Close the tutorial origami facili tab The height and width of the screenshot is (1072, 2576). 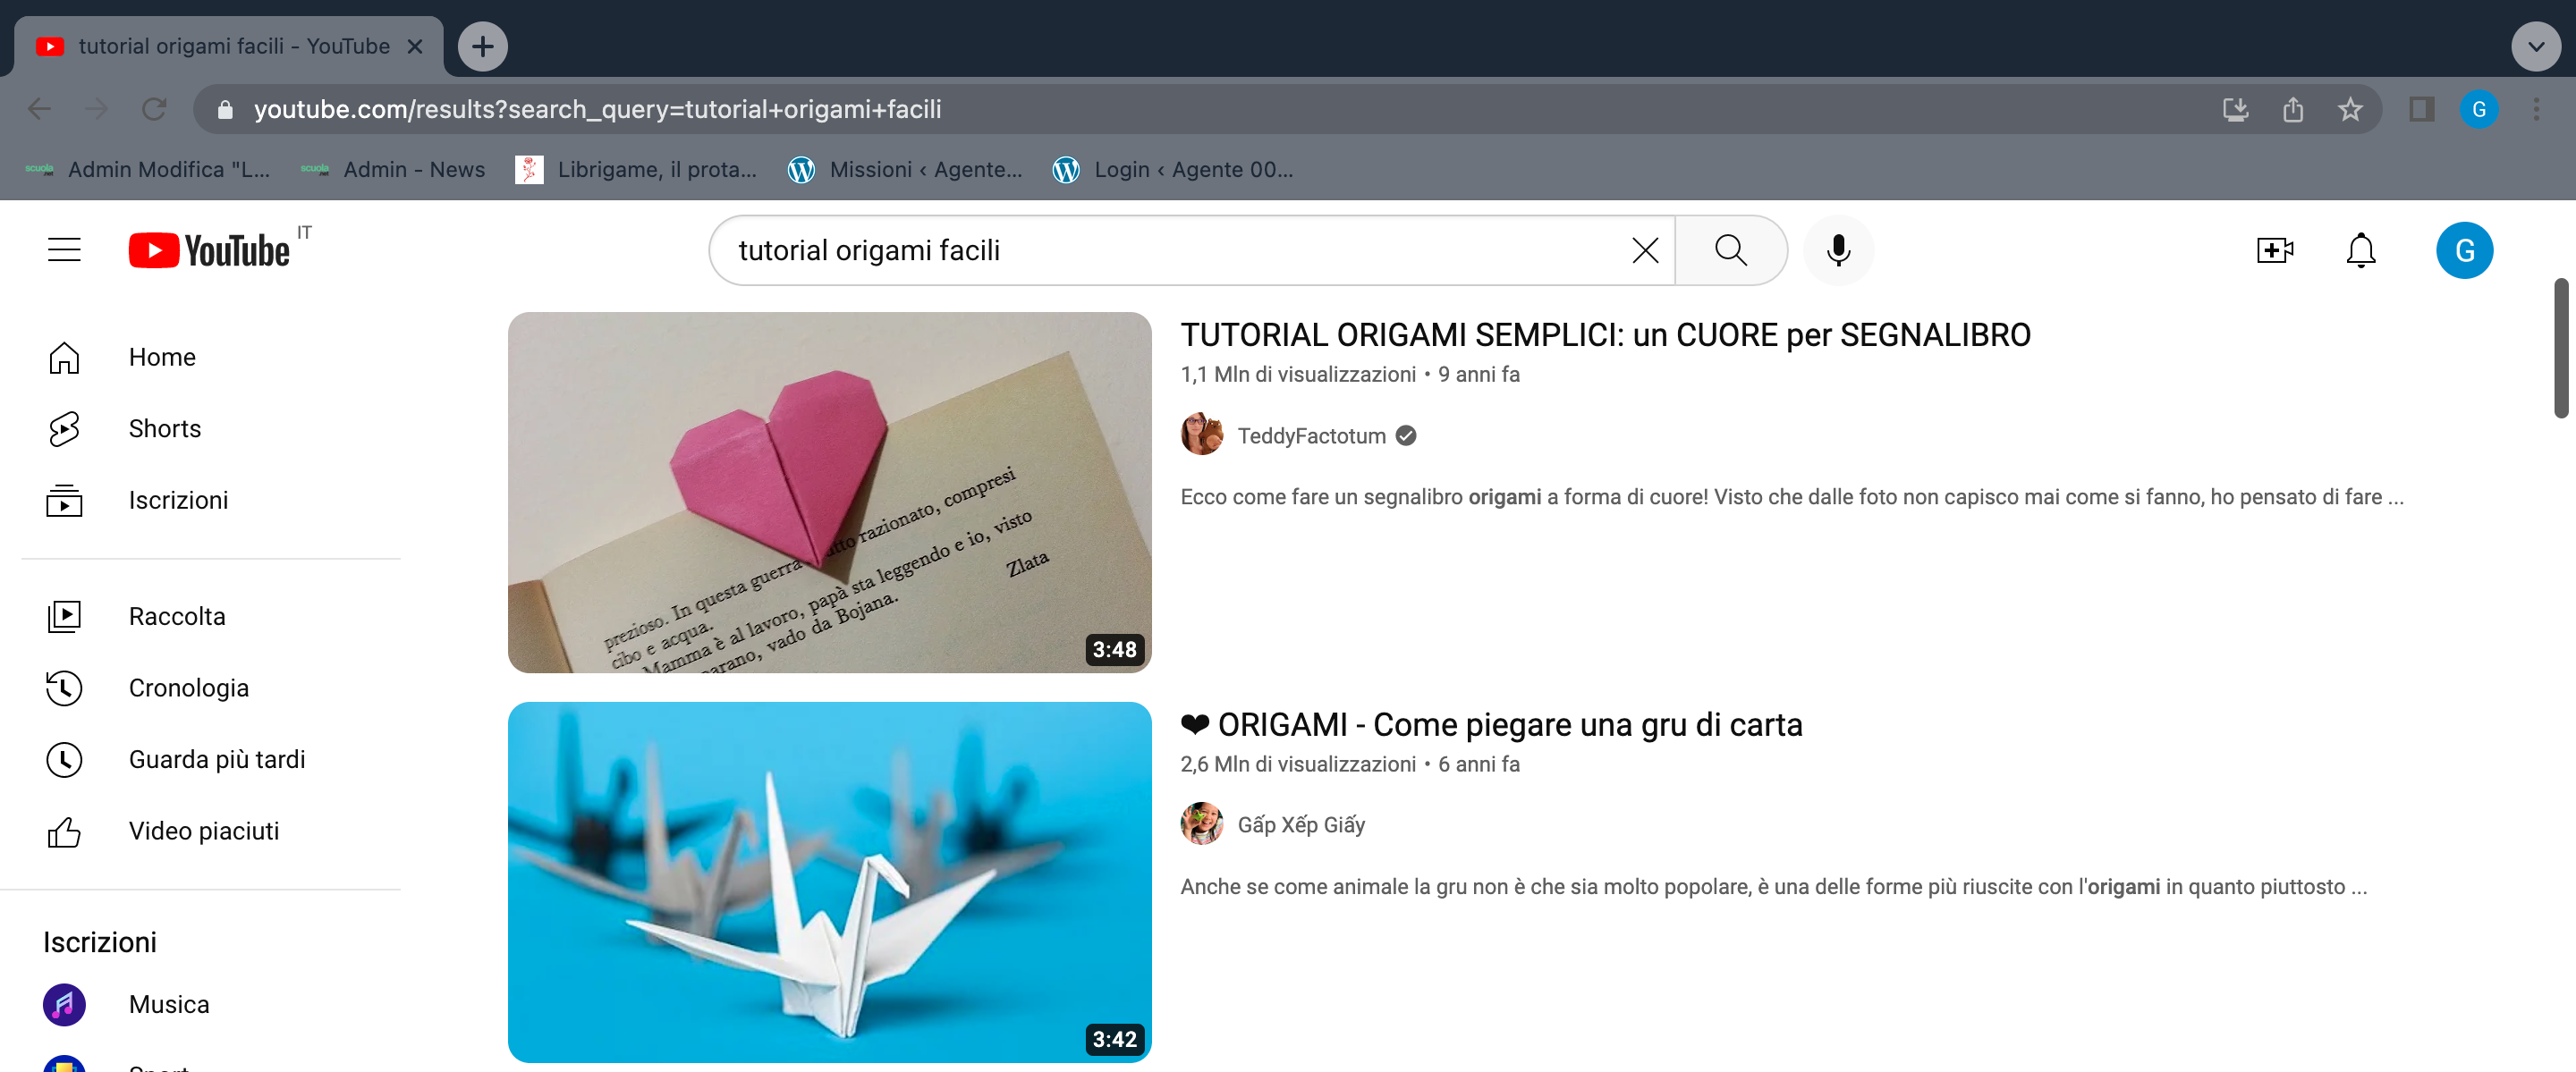[x=415, y=46]
